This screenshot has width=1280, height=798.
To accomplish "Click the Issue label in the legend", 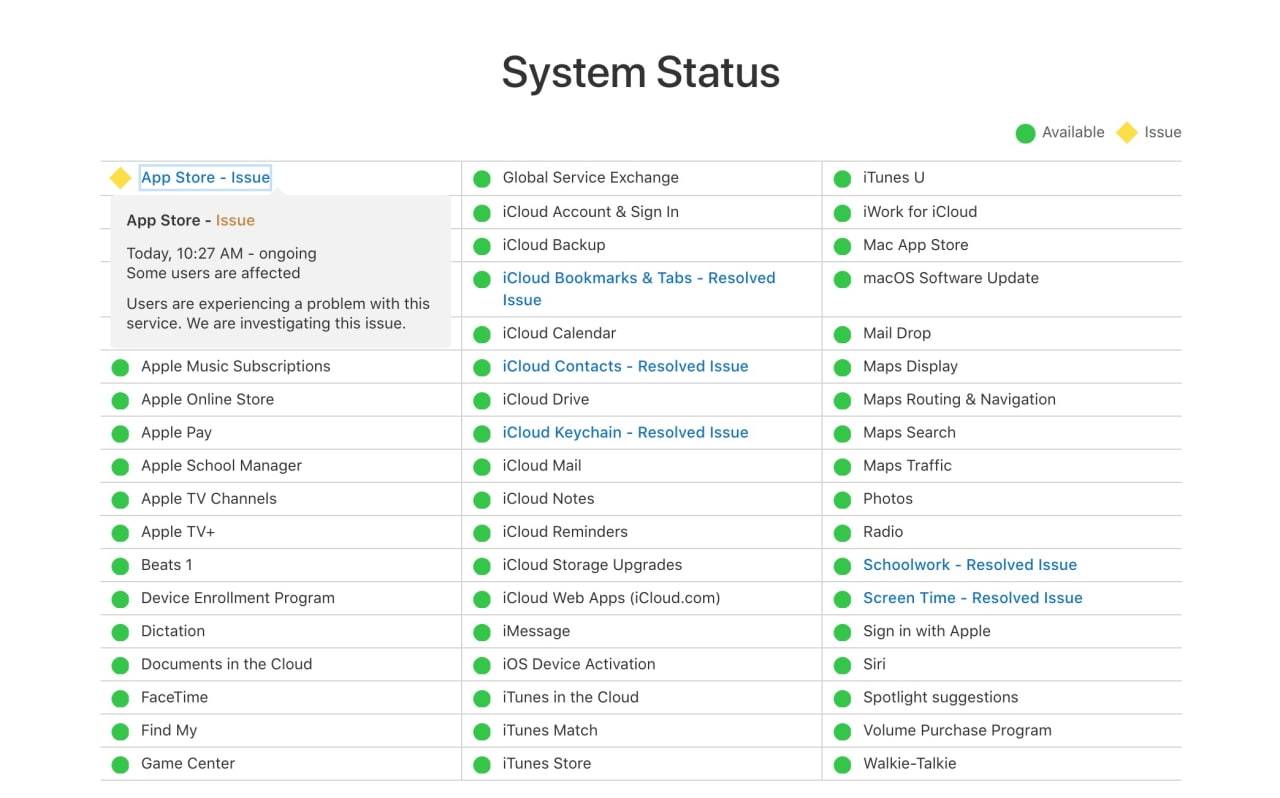I will tap(1163, 132).
